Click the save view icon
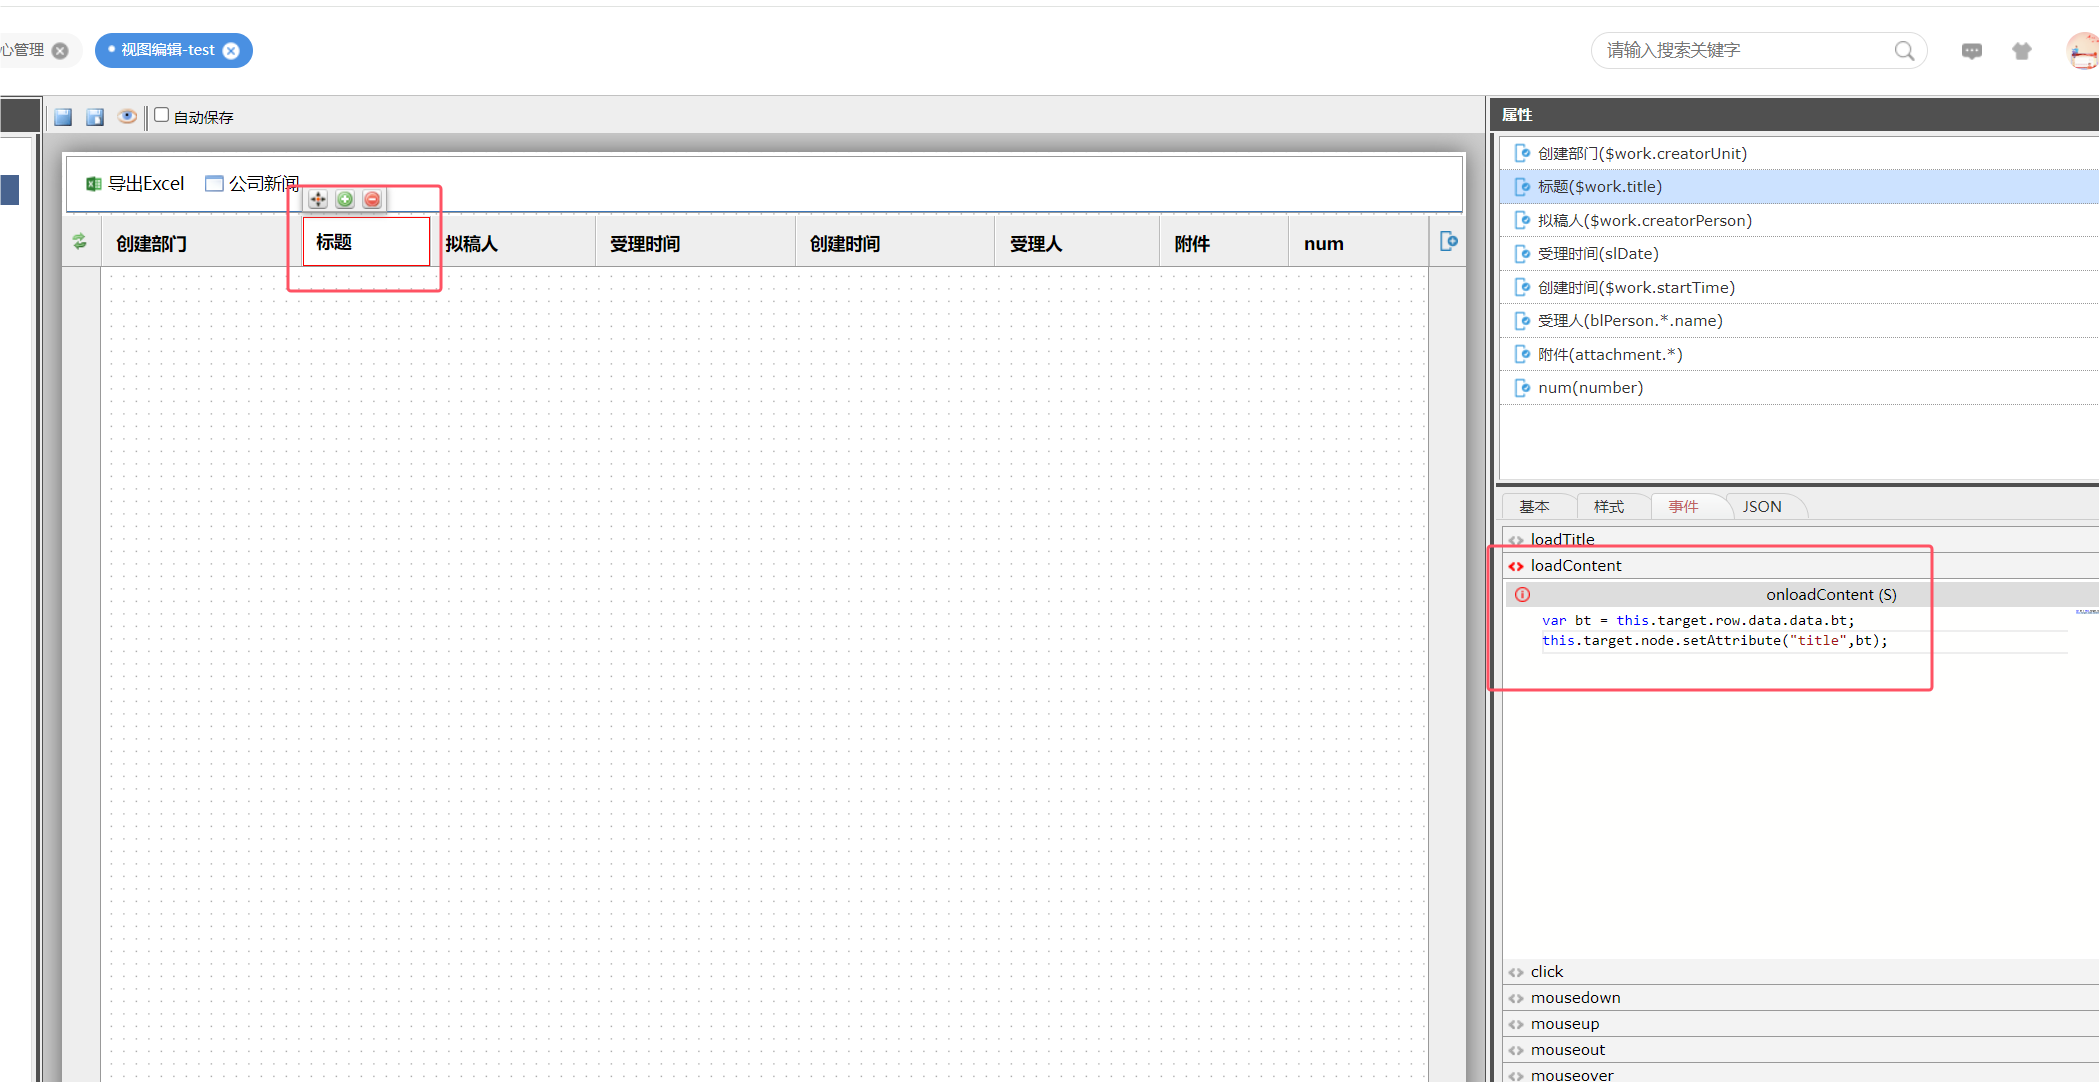Viewport: 2099px width, 1082px height. tap(63, 117)
